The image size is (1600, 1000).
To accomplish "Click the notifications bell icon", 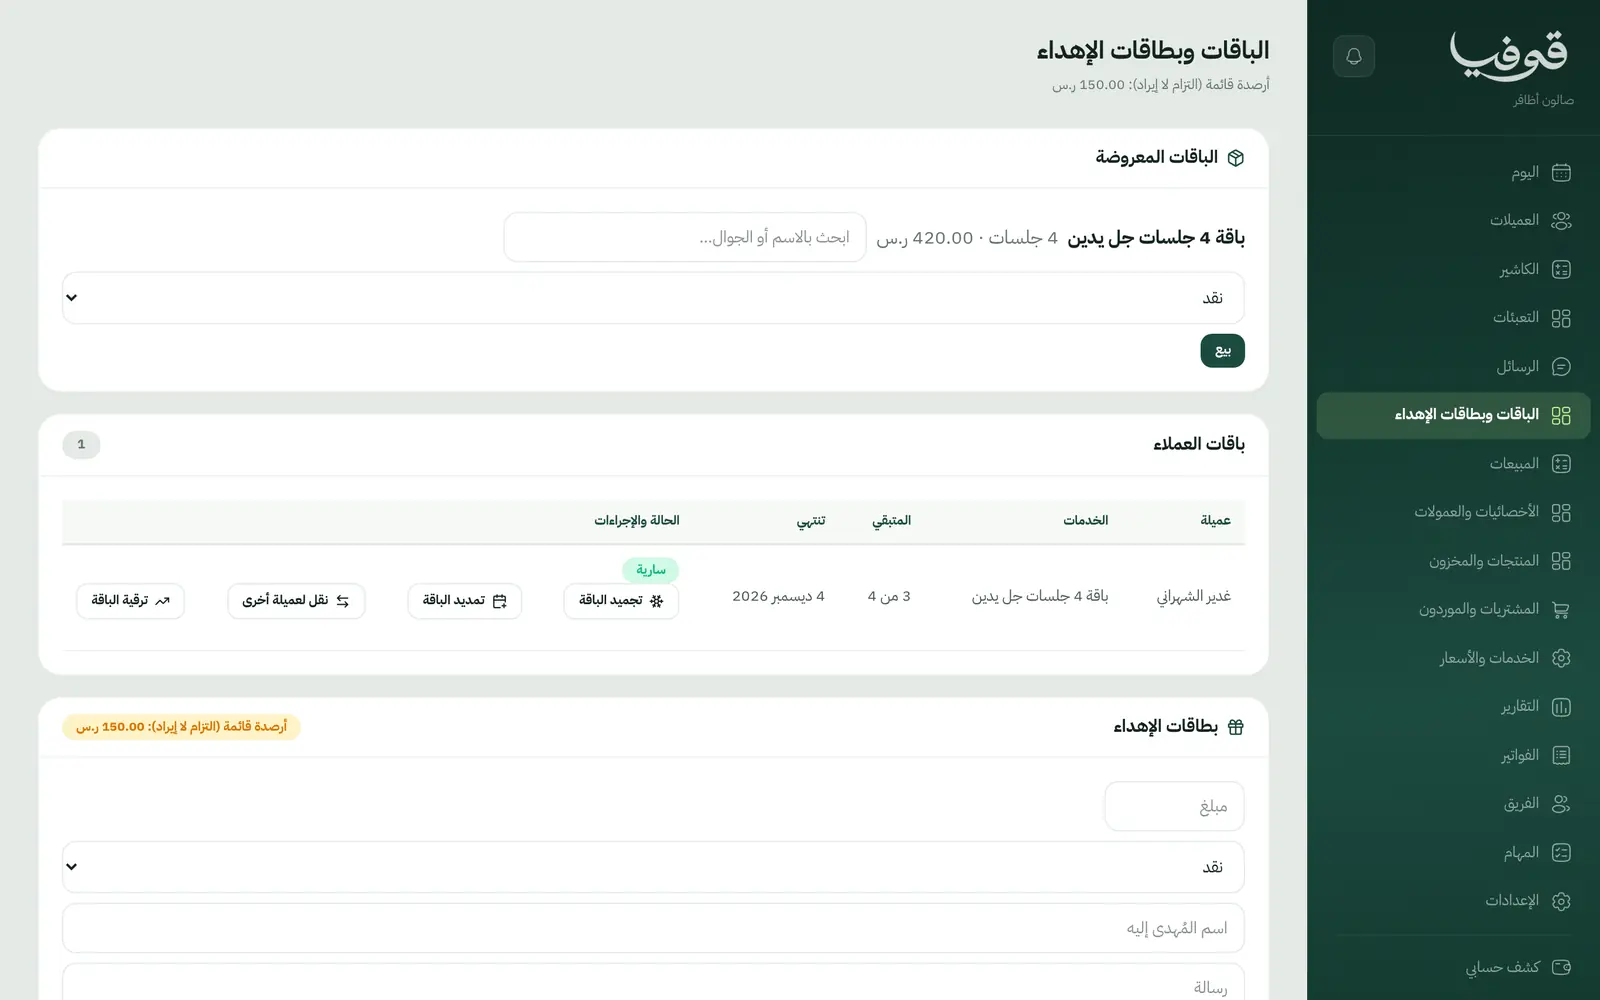I will click(1354, 56).
